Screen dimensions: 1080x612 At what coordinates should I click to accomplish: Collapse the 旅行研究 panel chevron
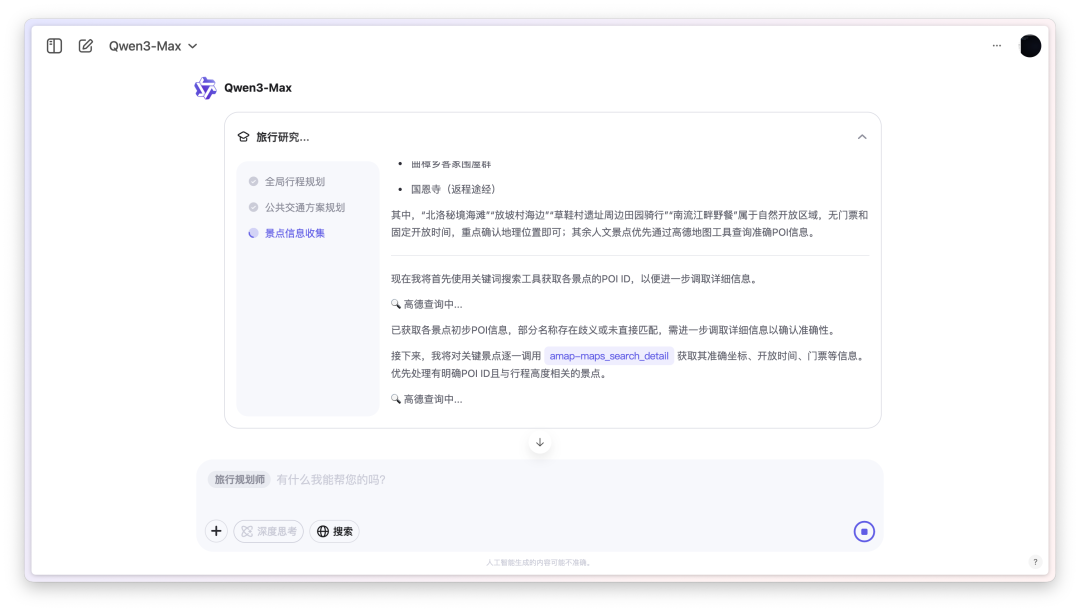coord(862,137)
